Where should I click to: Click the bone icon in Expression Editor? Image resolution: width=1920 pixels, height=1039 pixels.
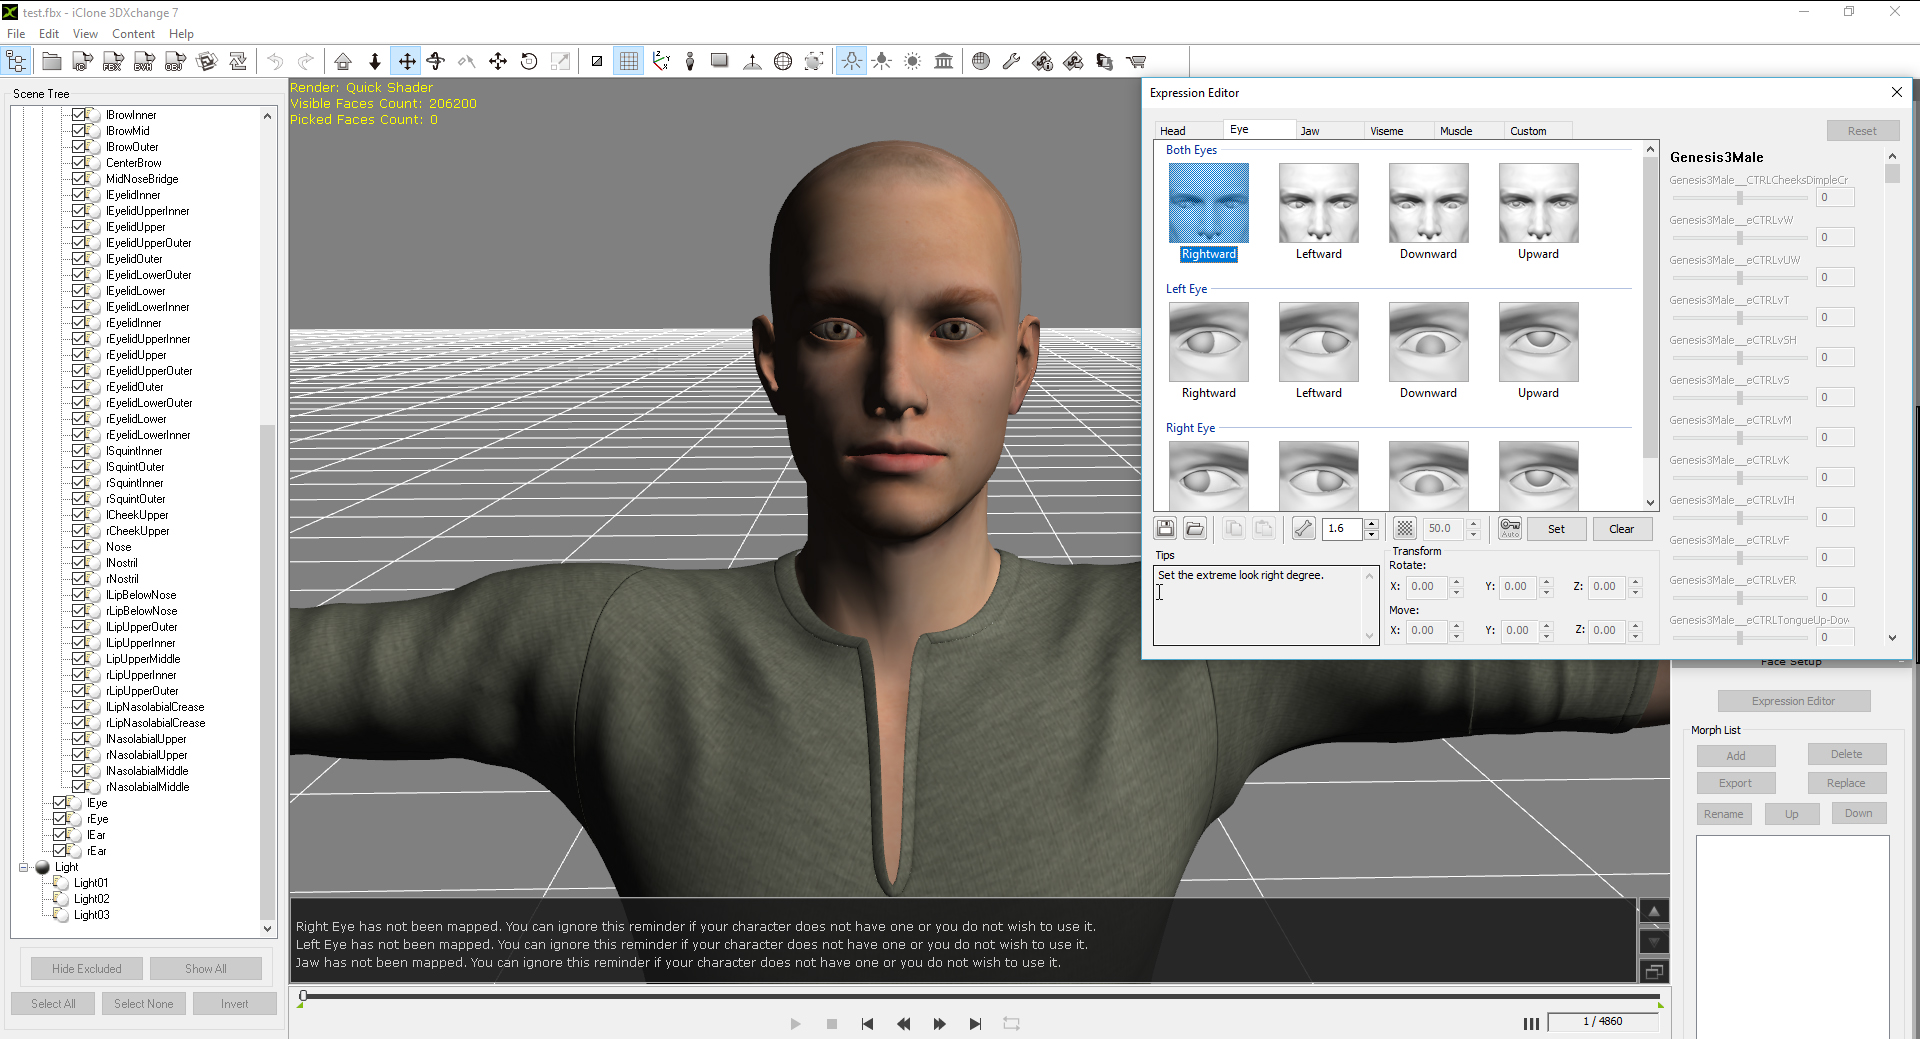click(x=1303, y=529)
